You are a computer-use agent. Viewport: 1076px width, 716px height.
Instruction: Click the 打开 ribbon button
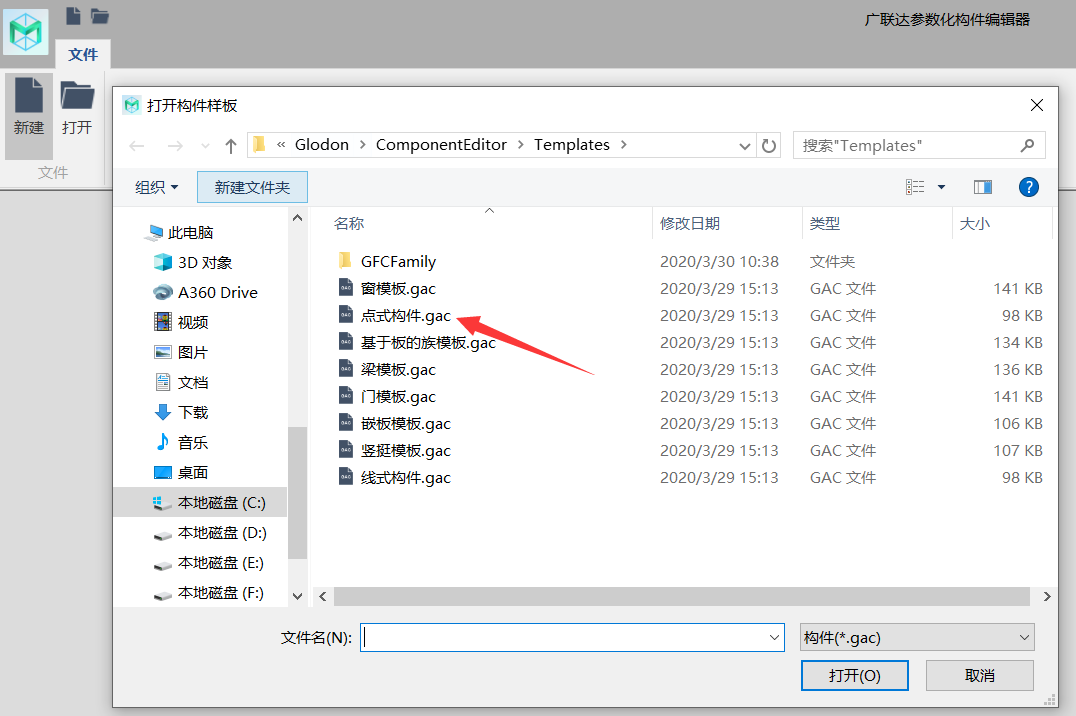(77, 107)
